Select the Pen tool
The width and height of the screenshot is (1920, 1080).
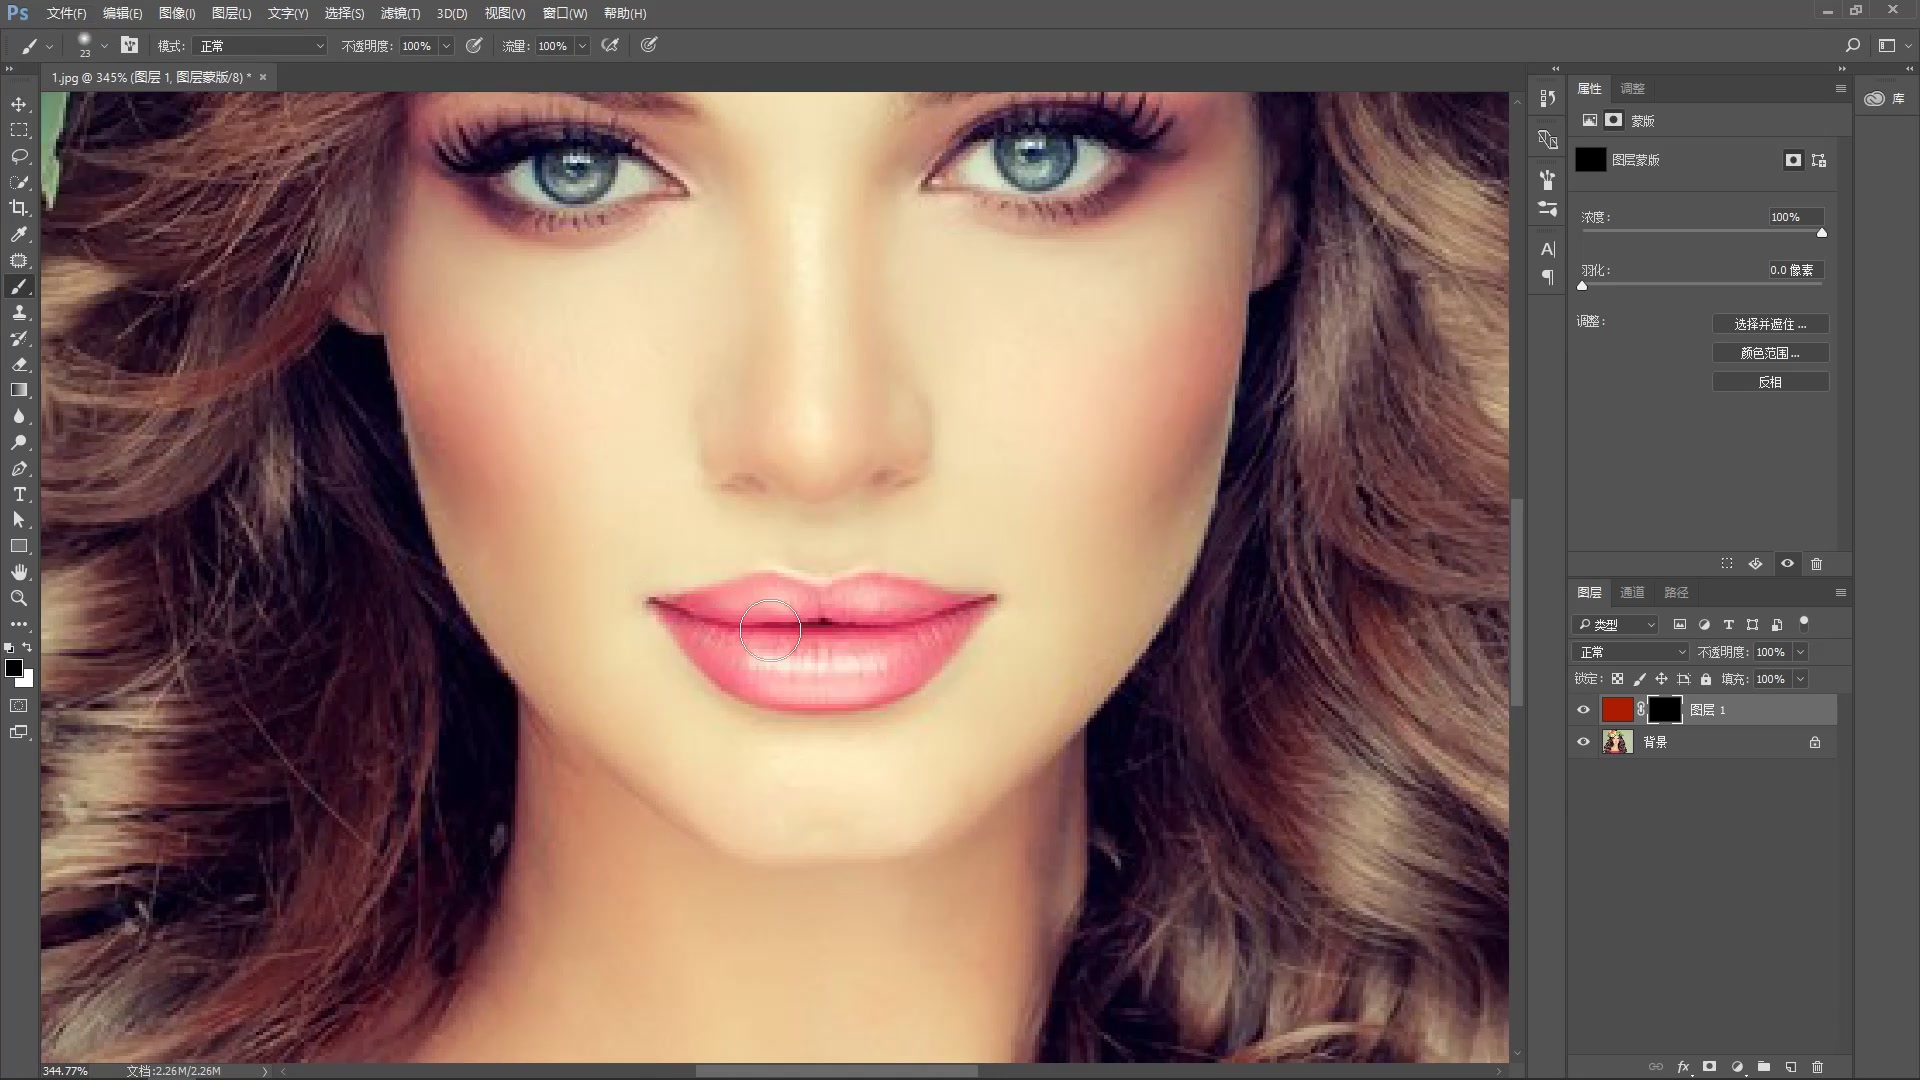pos(19,468)
